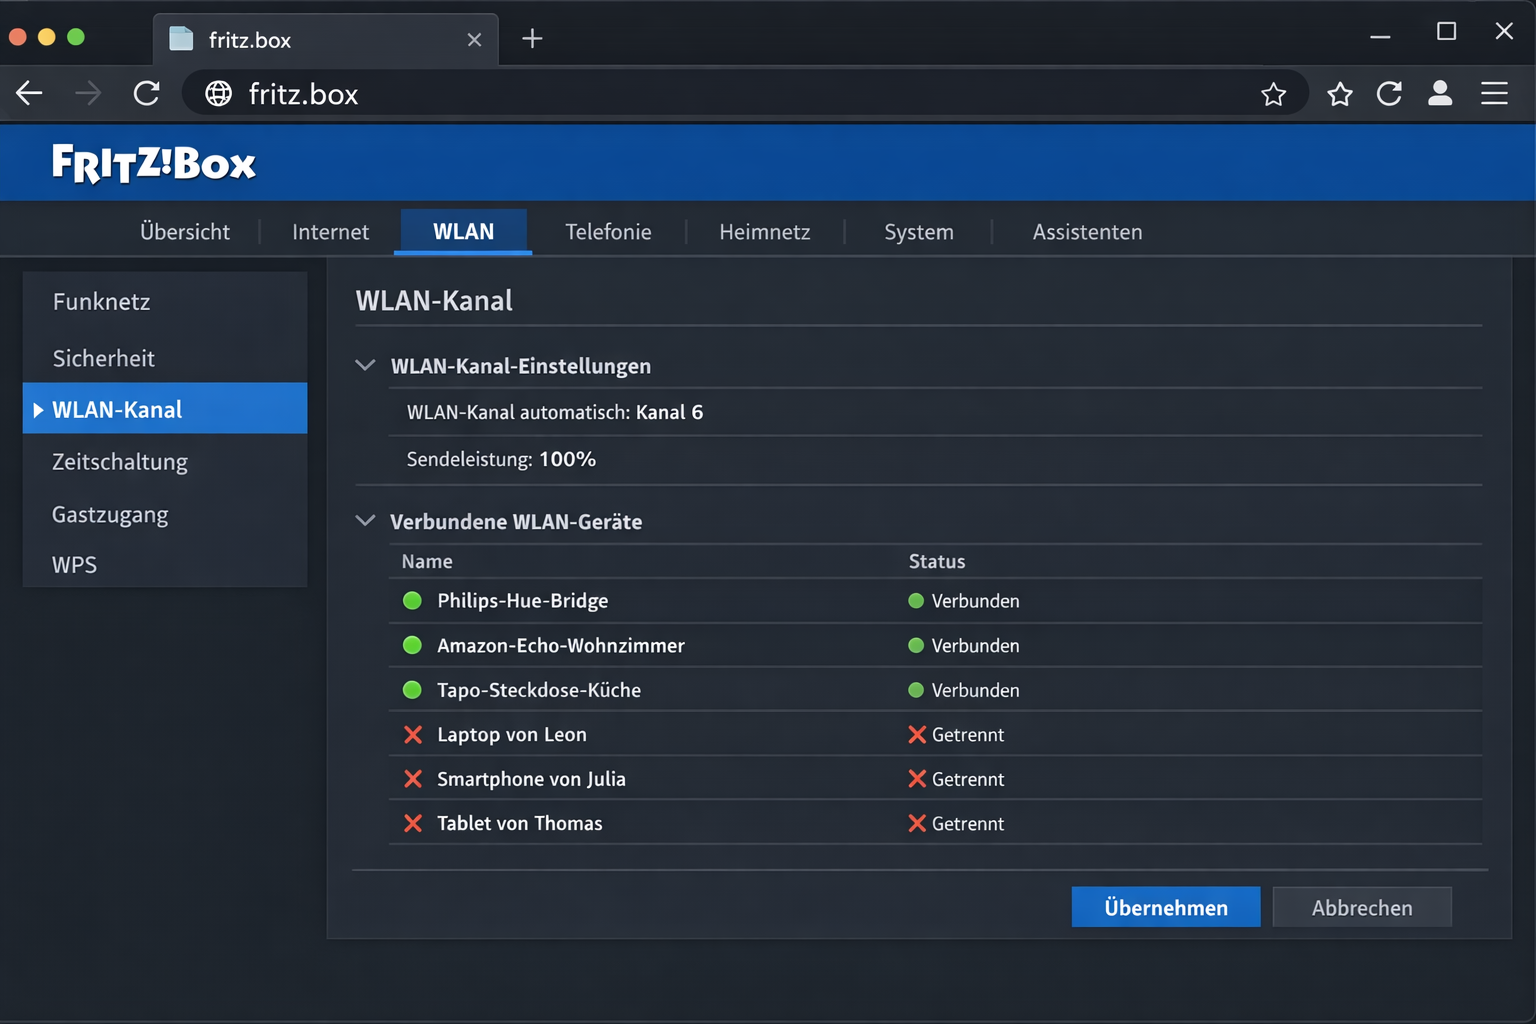Image resolution: width=1536 pixels, height=1024 pixels.
Task: Click the WLAN-Kanal page heading
Action: tap(434, 301)
